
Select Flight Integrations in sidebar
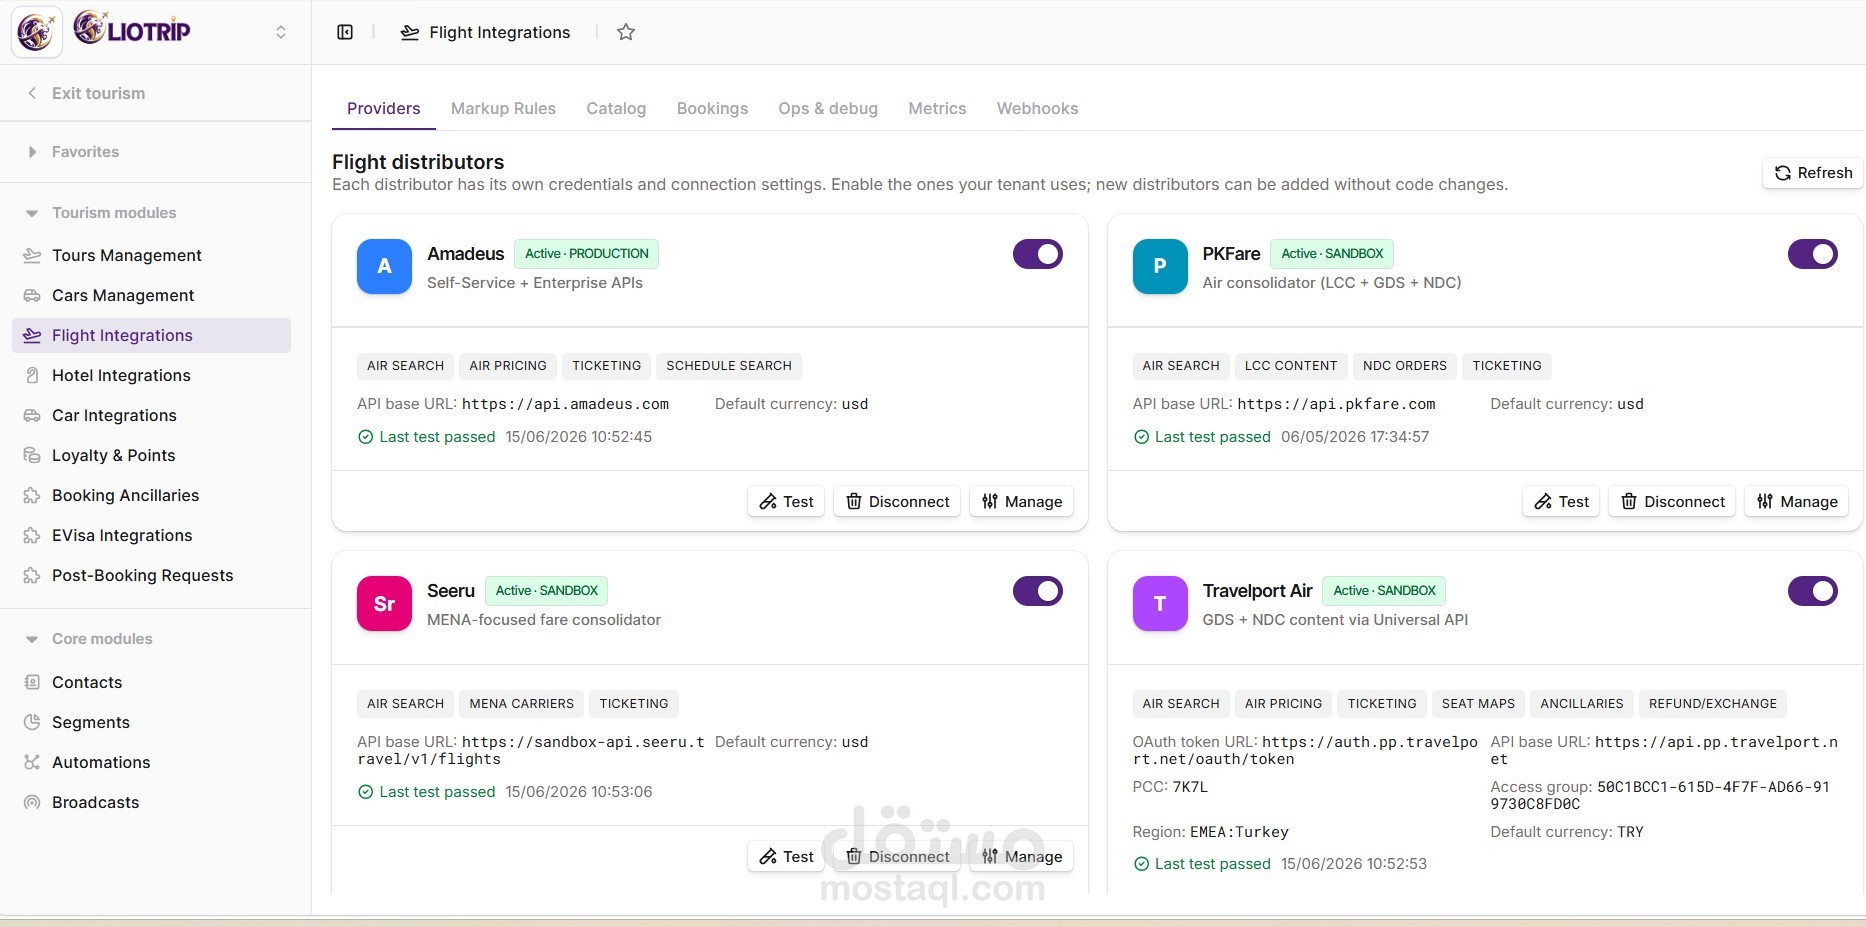click(x=151, y=335)
